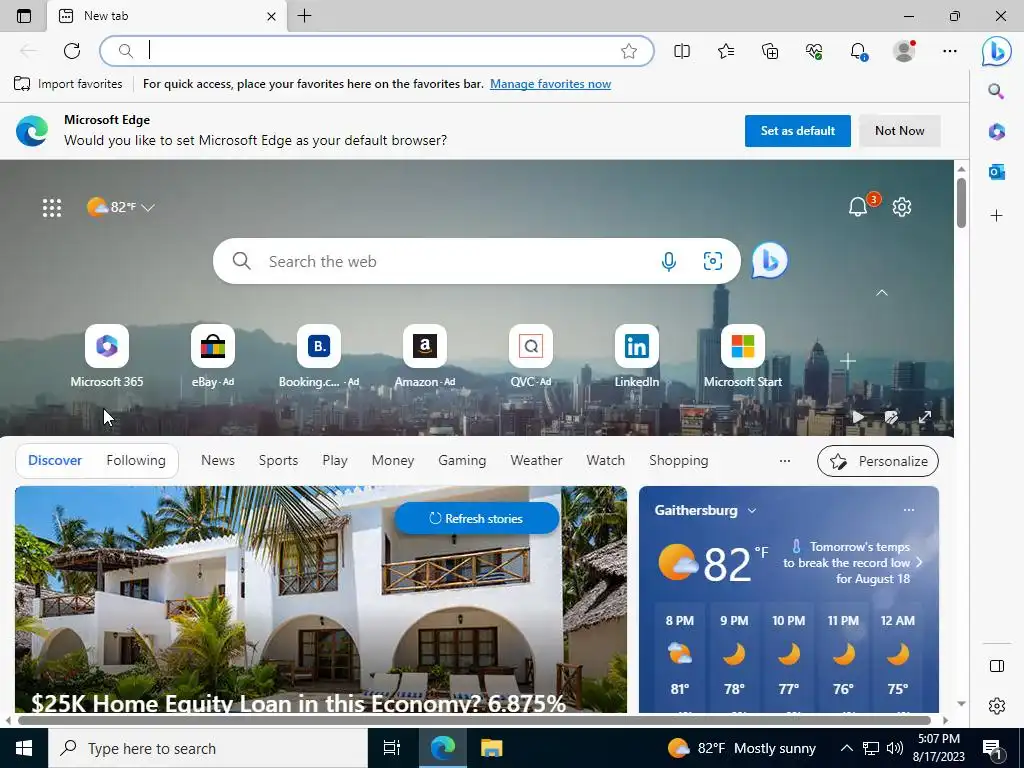1024x768 pixels.
Task: Open the Microsoft 365 quick link
Action: [107, 356]
